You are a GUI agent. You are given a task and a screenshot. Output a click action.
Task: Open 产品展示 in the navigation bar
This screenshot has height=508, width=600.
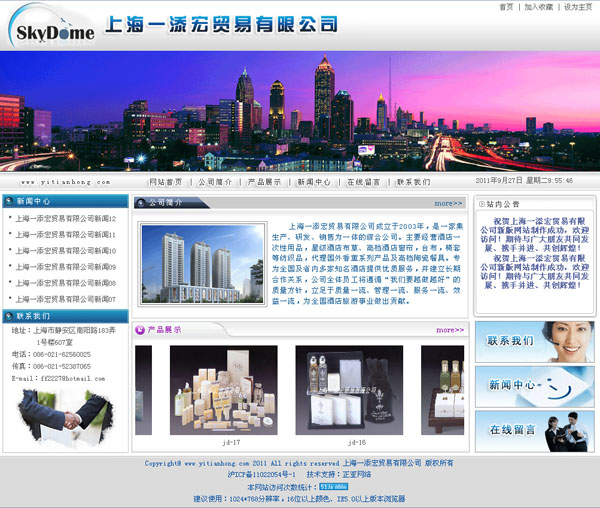[265, 182]
